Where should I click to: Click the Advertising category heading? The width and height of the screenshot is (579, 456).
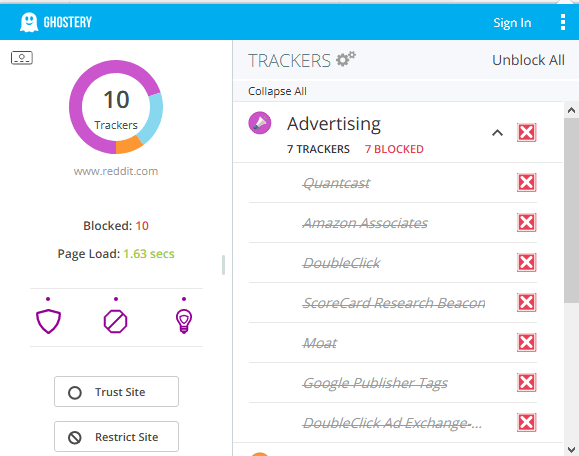334,123
